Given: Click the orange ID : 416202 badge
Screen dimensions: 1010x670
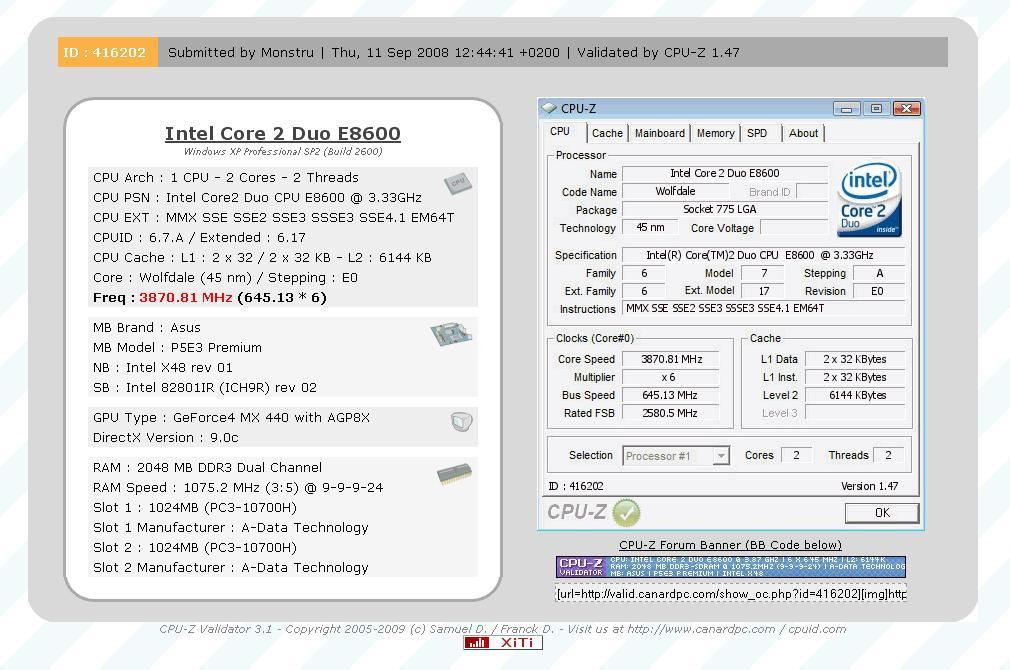Looking at the screenshot, I should pos(108,52).
